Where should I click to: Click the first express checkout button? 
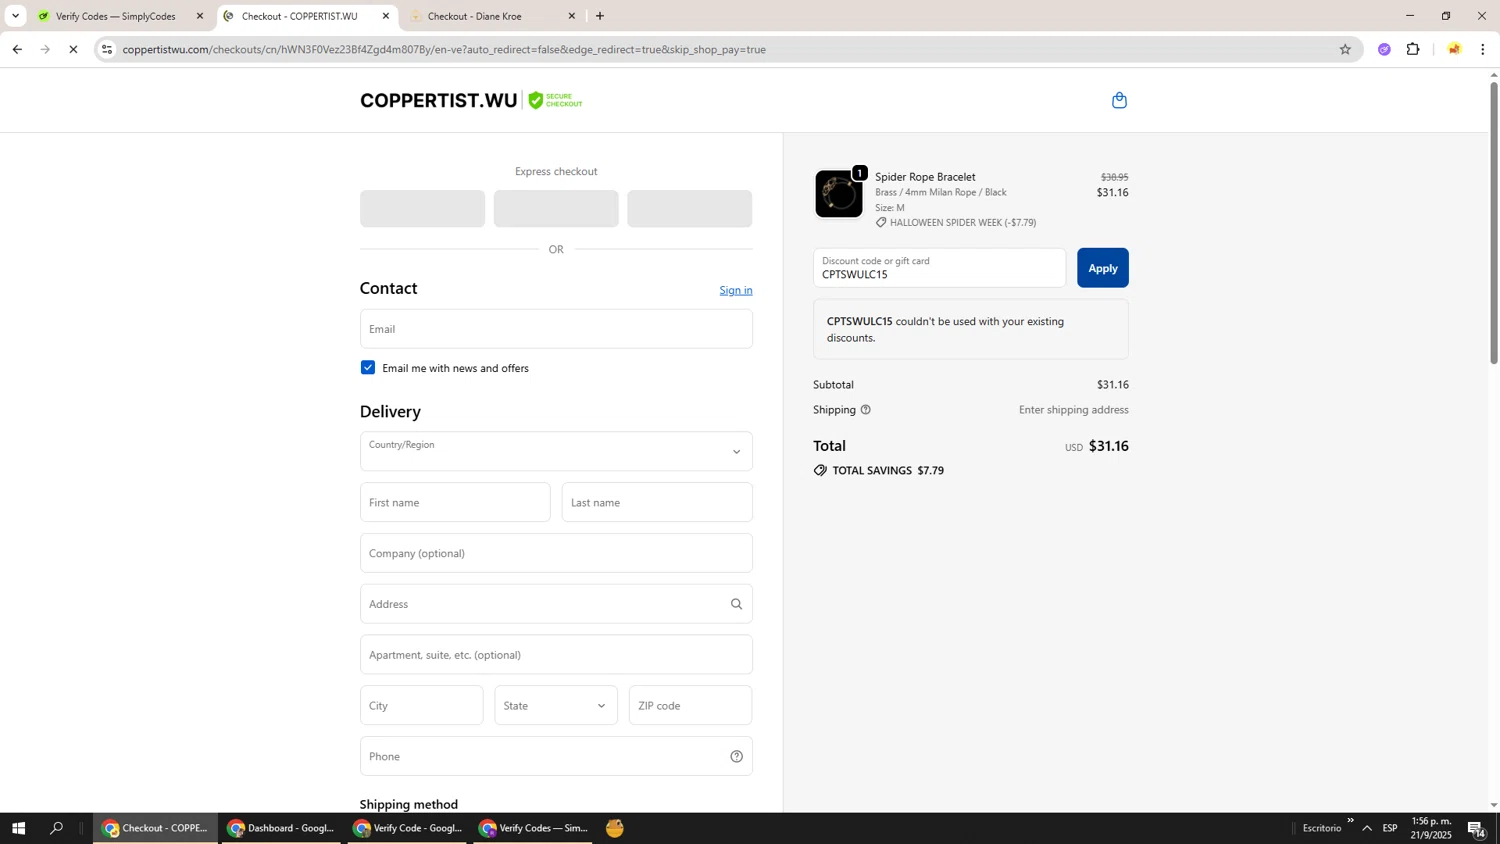pos(422,209)
